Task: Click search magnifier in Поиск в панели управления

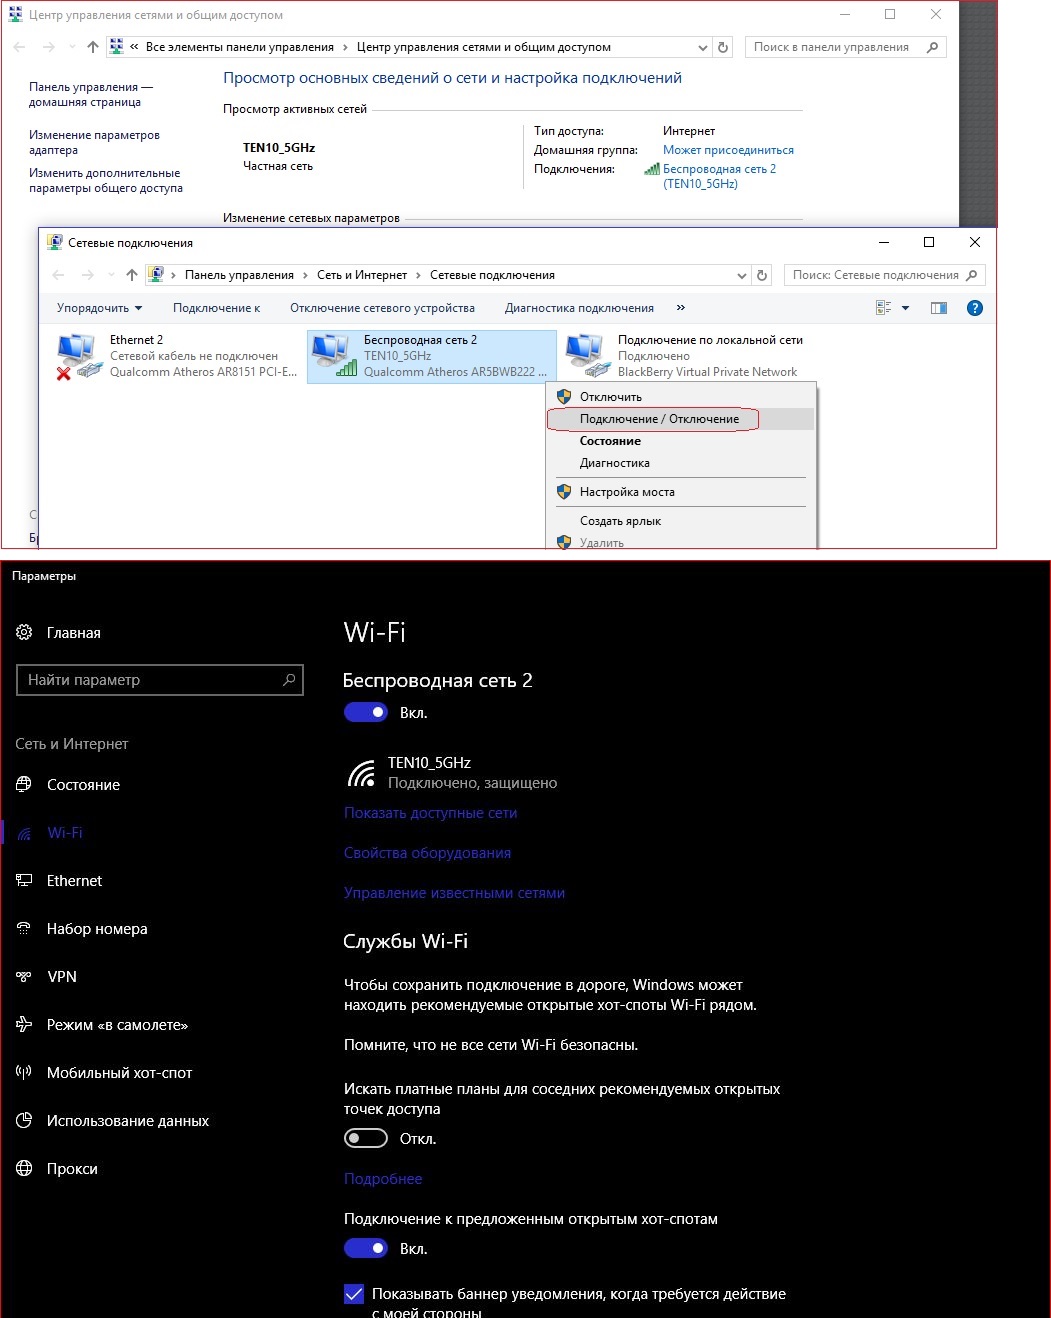Action: click(933, 47)
